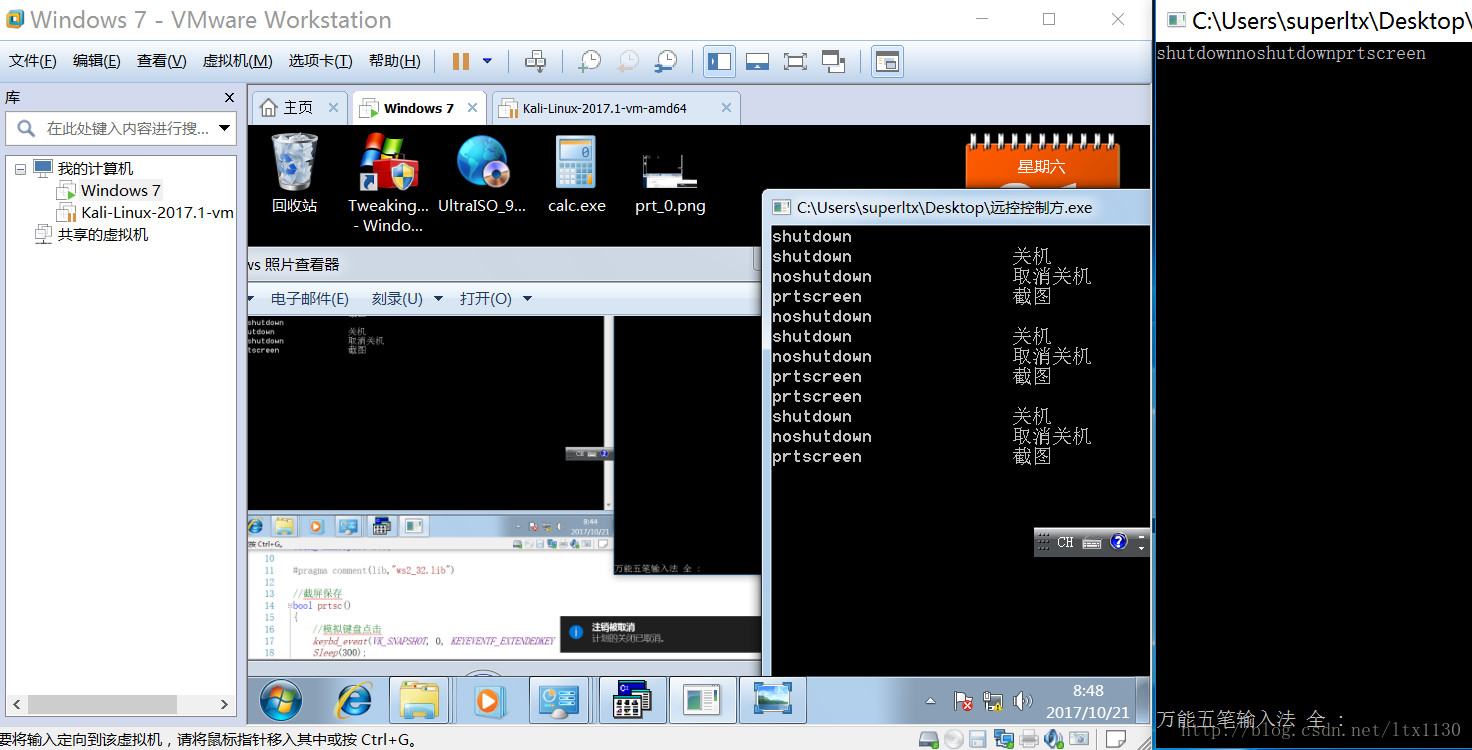Toggle the library sidebar view button
Viewport: 1472px width, 750px height.
point(719,61)
